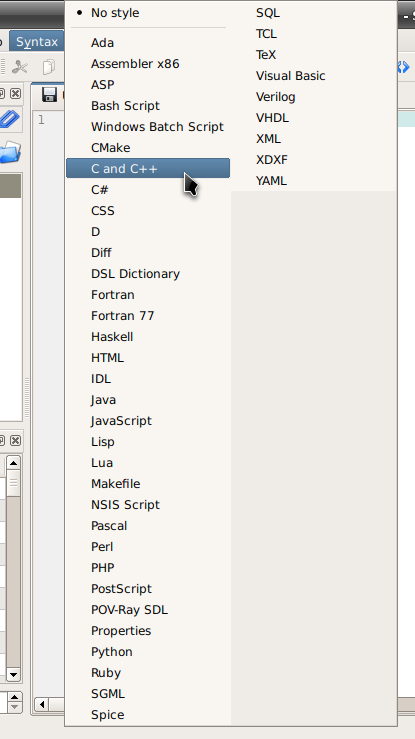Close the upper left docked panel
This screenshot has height=739, width=415.
(16, 93)
